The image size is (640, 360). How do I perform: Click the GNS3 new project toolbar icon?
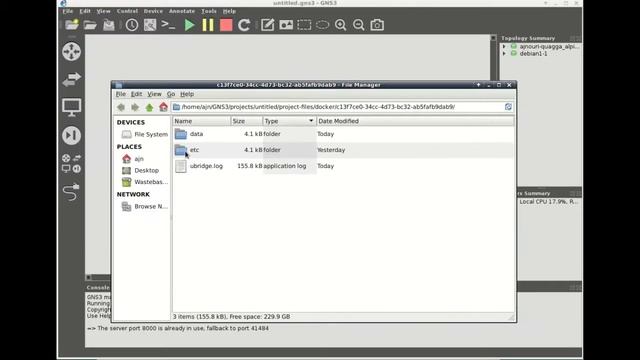pos(72,25)
